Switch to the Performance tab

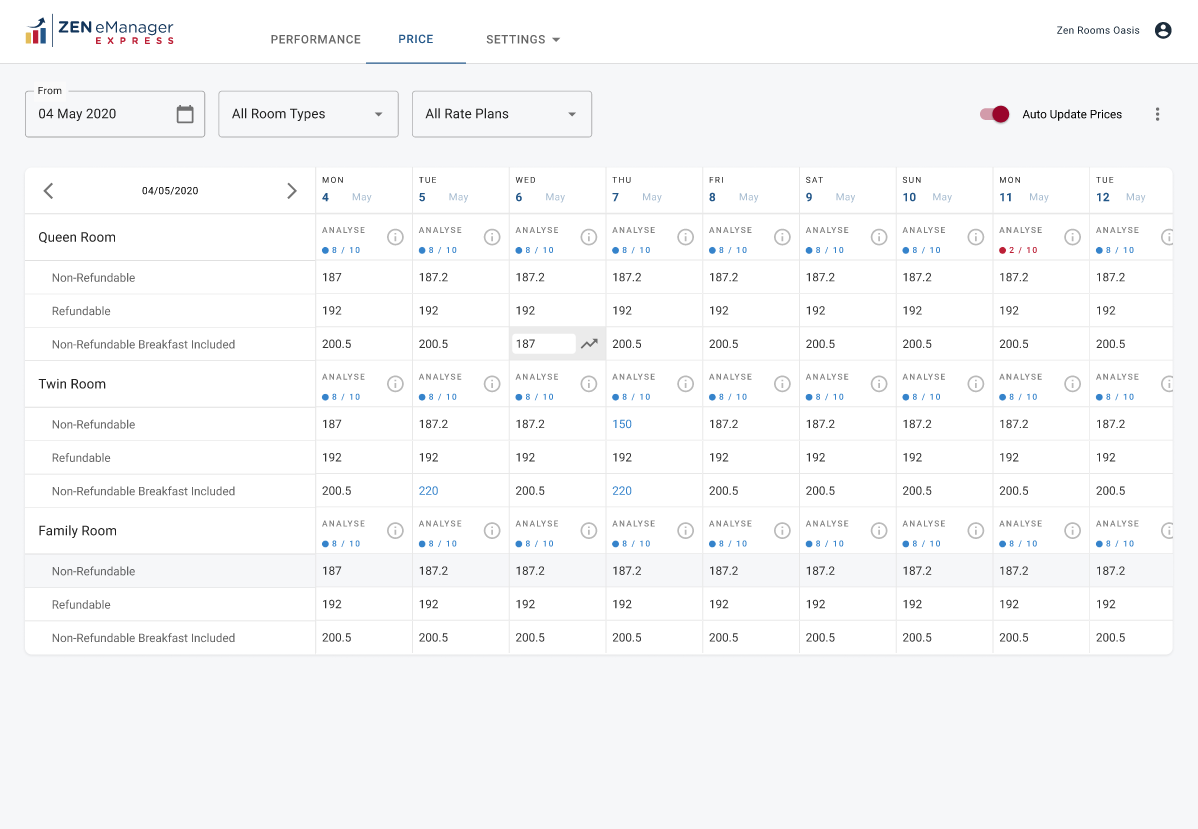315,39
